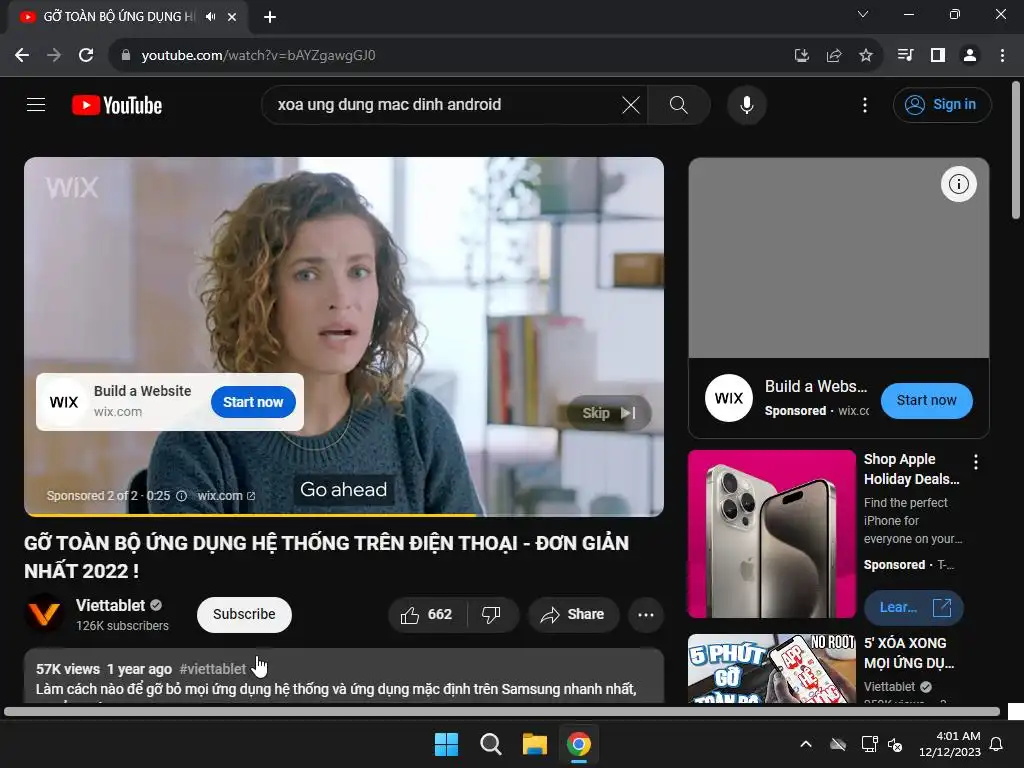The height and width of the screenshot is (768, 1024).
Task: Open options for Shop Apple Holiday Deals ad
Action: [x=976, y=462]
